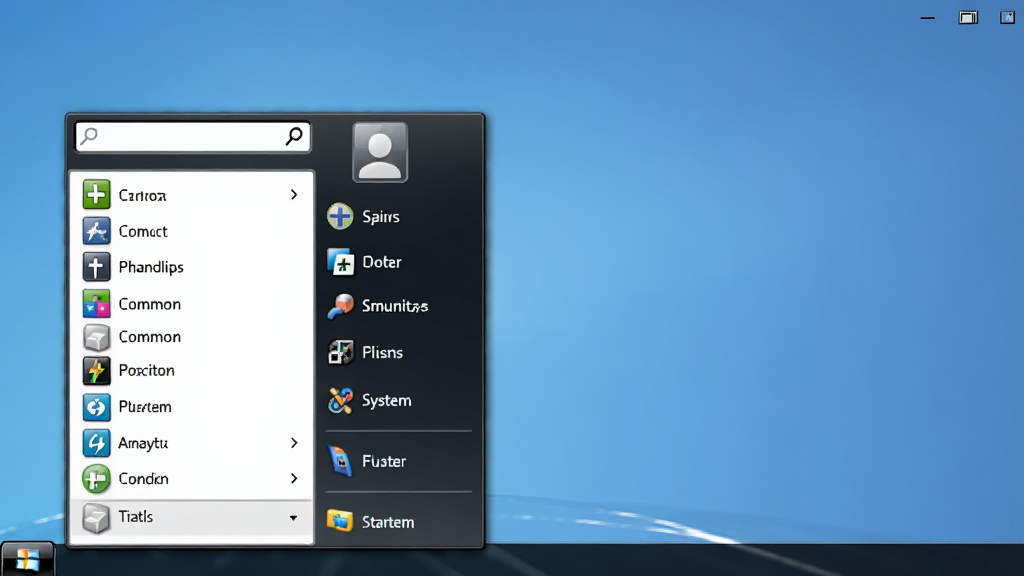
Task: Click the Startem folder icon
Action: tap(340, 520)
